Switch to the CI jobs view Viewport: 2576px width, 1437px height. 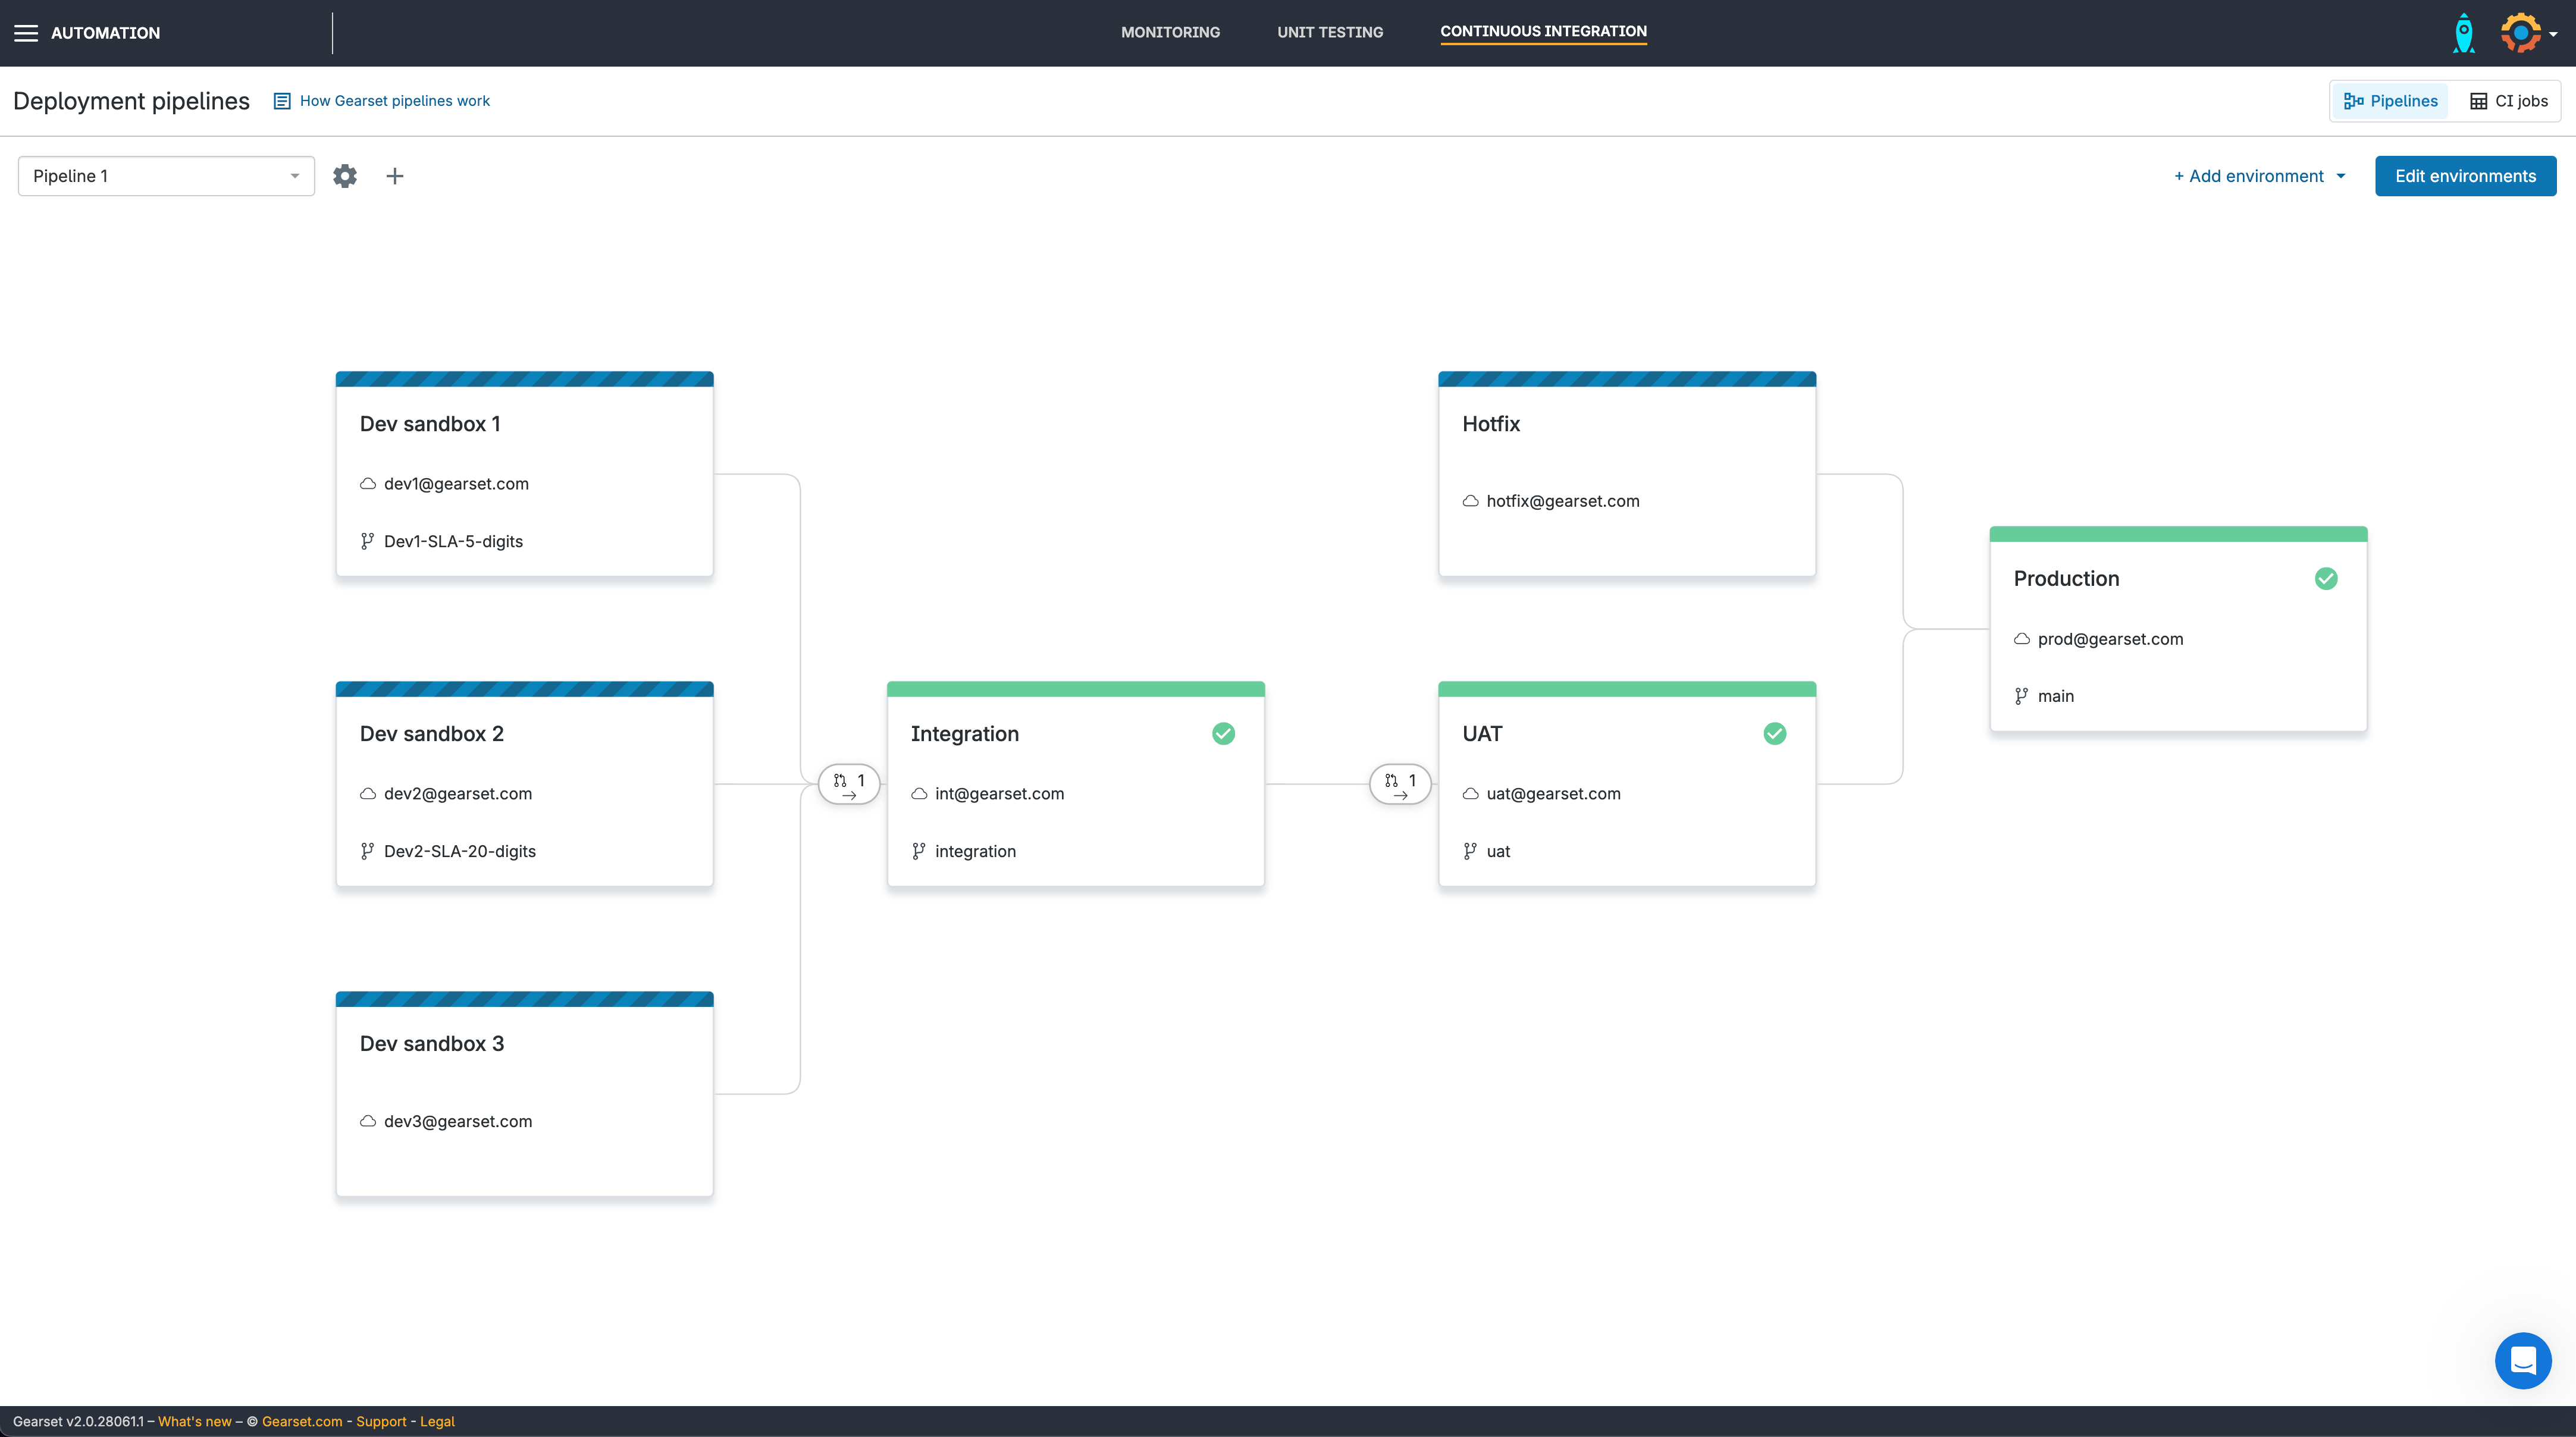tap(2508, 101)
